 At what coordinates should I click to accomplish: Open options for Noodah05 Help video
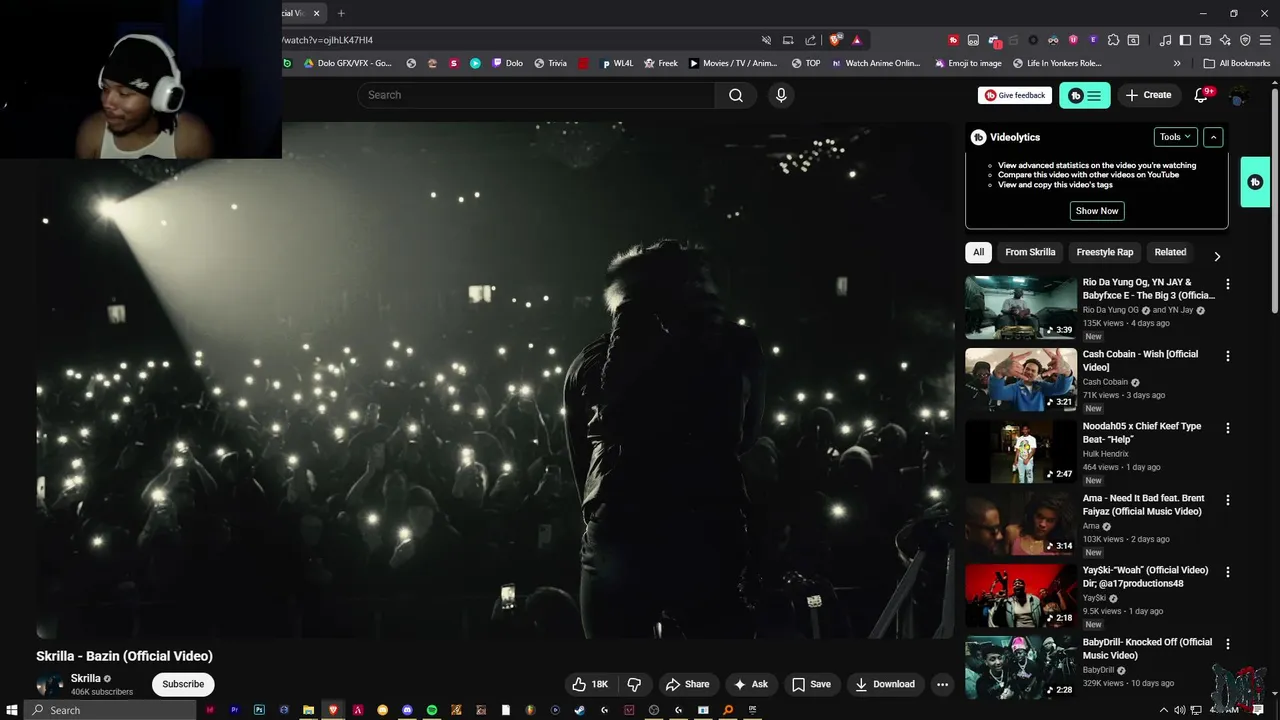click(x=1228, y=428)
